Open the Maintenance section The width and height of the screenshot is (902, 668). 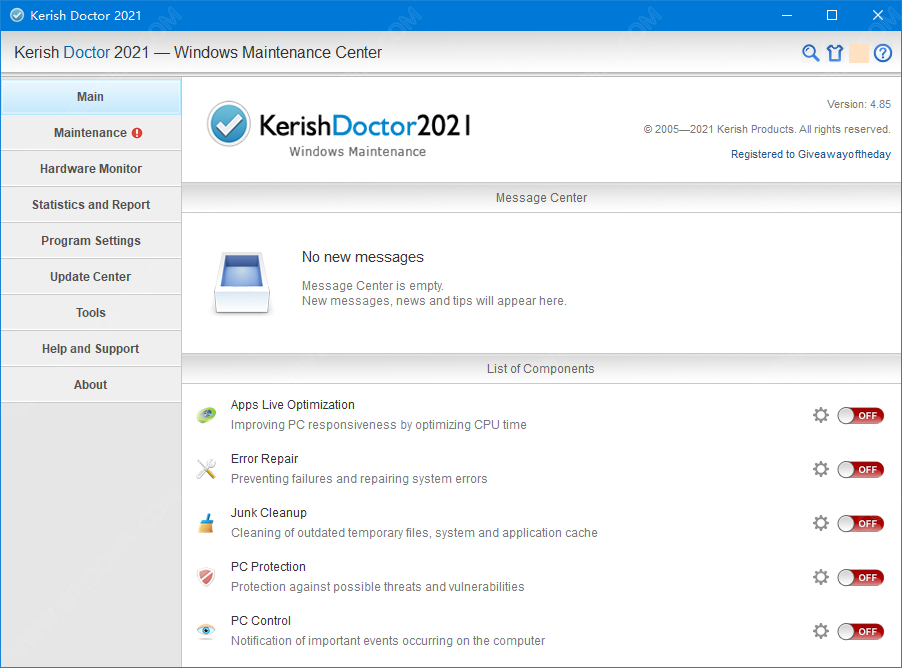tap(91, 133)
